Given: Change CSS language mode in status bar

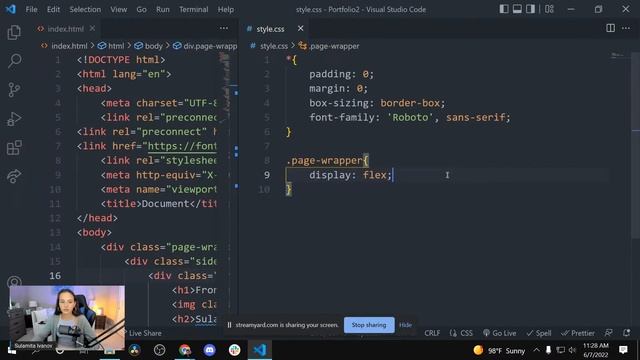Looking at the screenshot, I should [461, 333].
